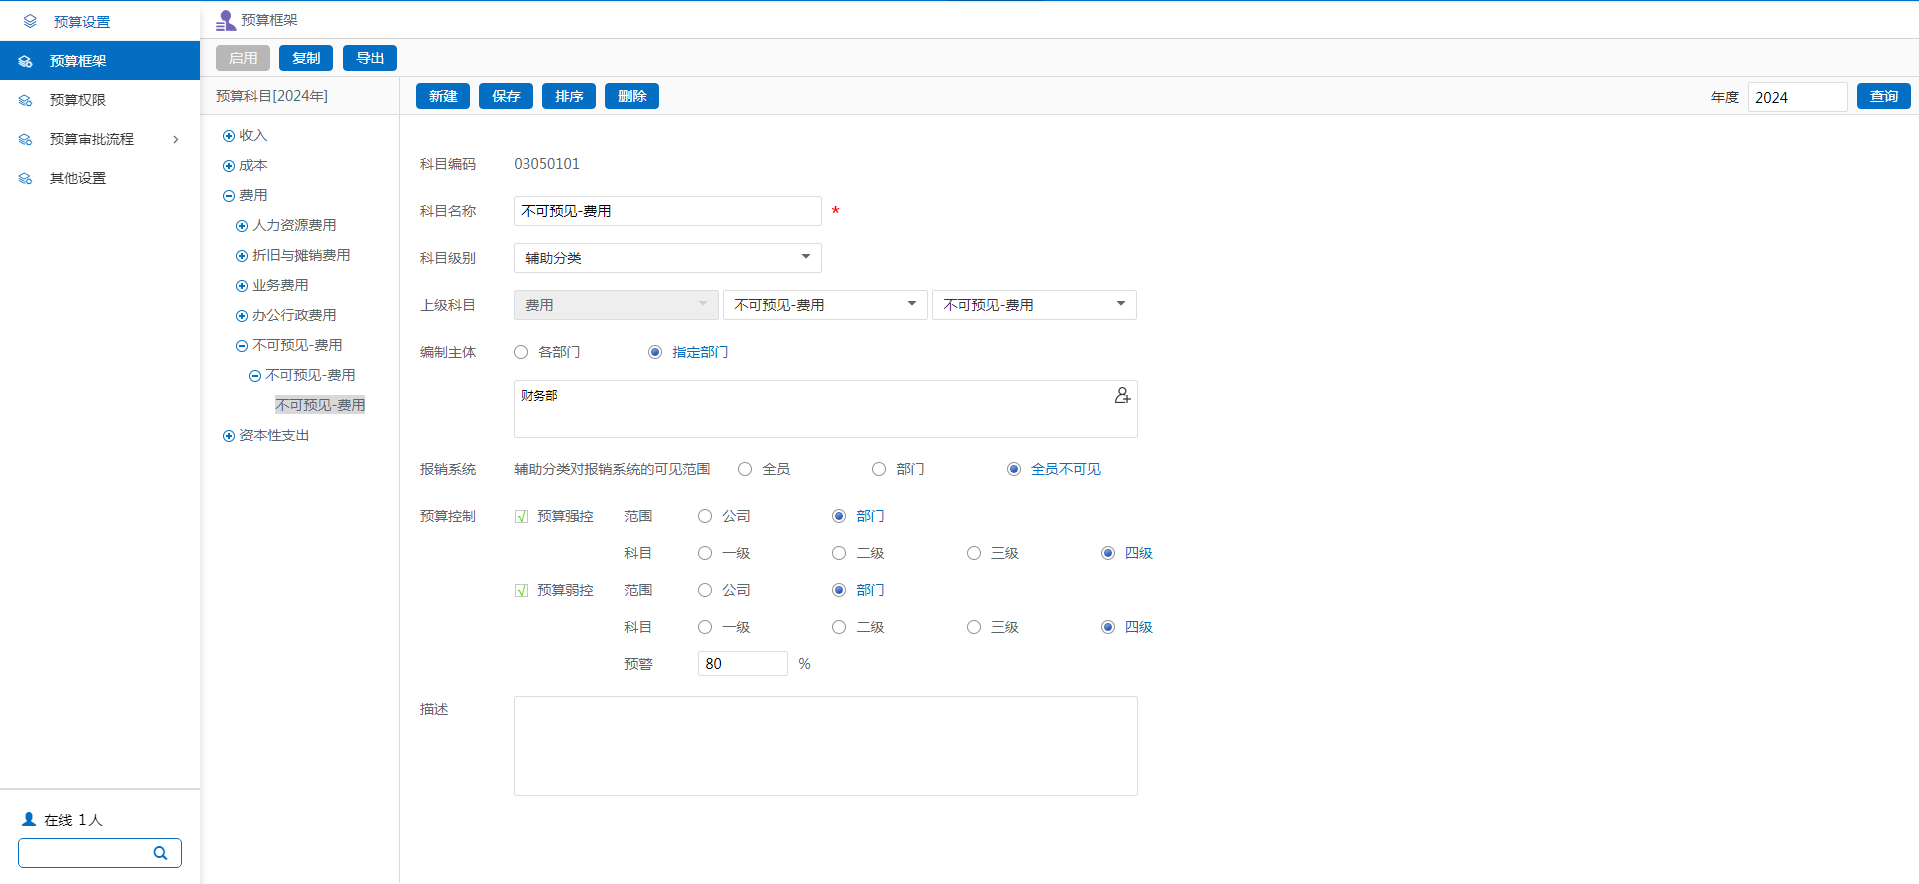Screen dimensions: 1919x884
Task: Expand the 人力资源费用 plus icon
Action: (242, 226)
